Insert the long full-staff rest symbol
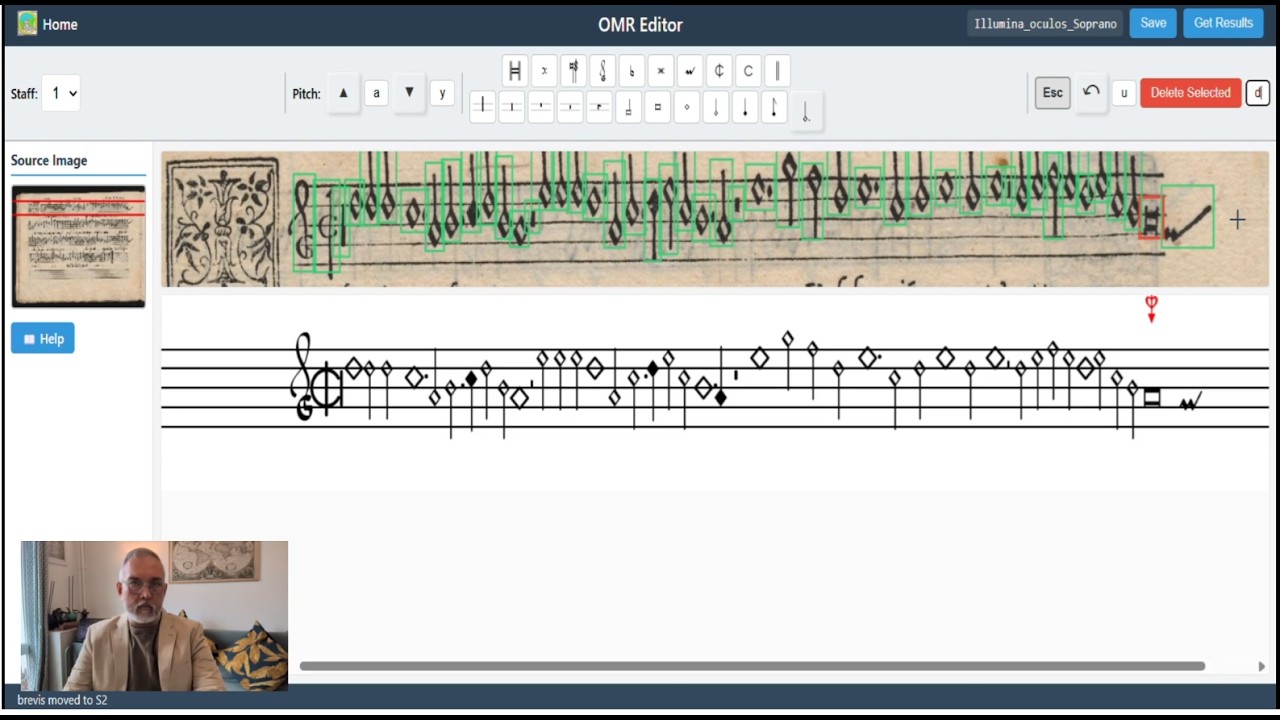Screen dimensions: 1280x720 click(482, 107)
